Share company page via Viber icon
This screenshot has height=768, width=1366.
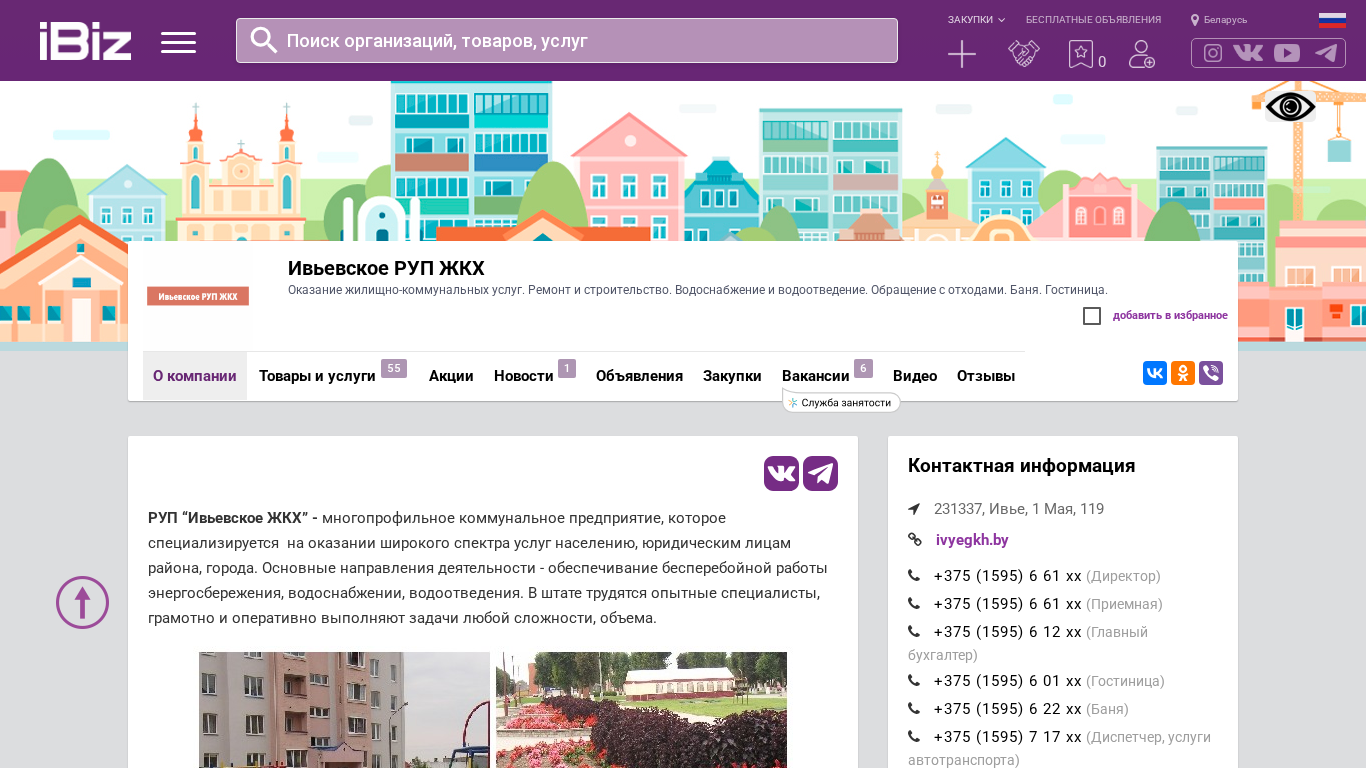1211,373
